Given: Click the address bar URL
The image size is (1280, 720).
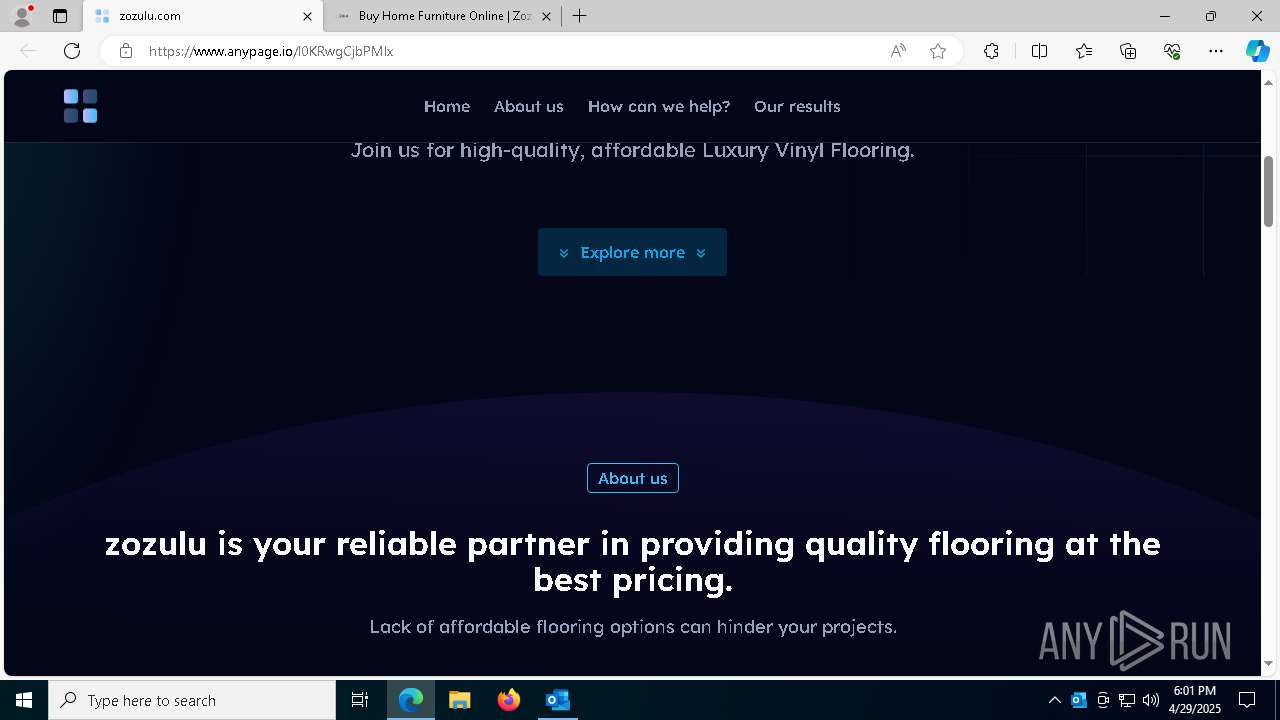Looking at the screenshot, I should (x=271, y=51).
